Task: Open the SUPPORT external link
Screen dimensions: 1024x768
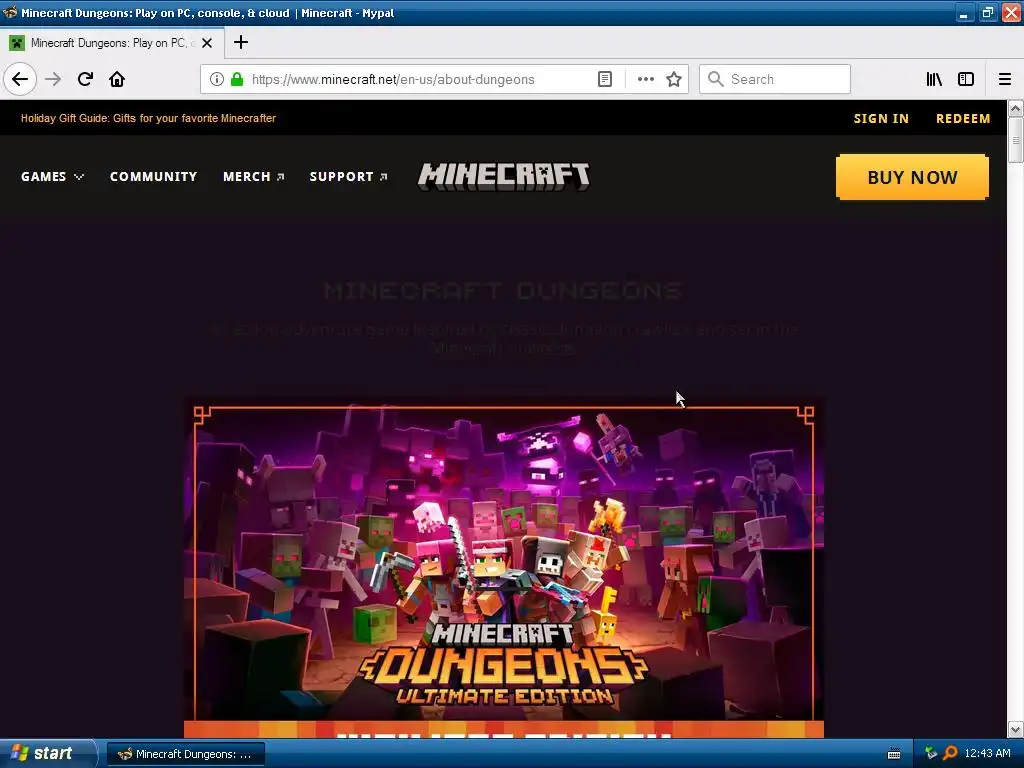Action: (348, 176)
